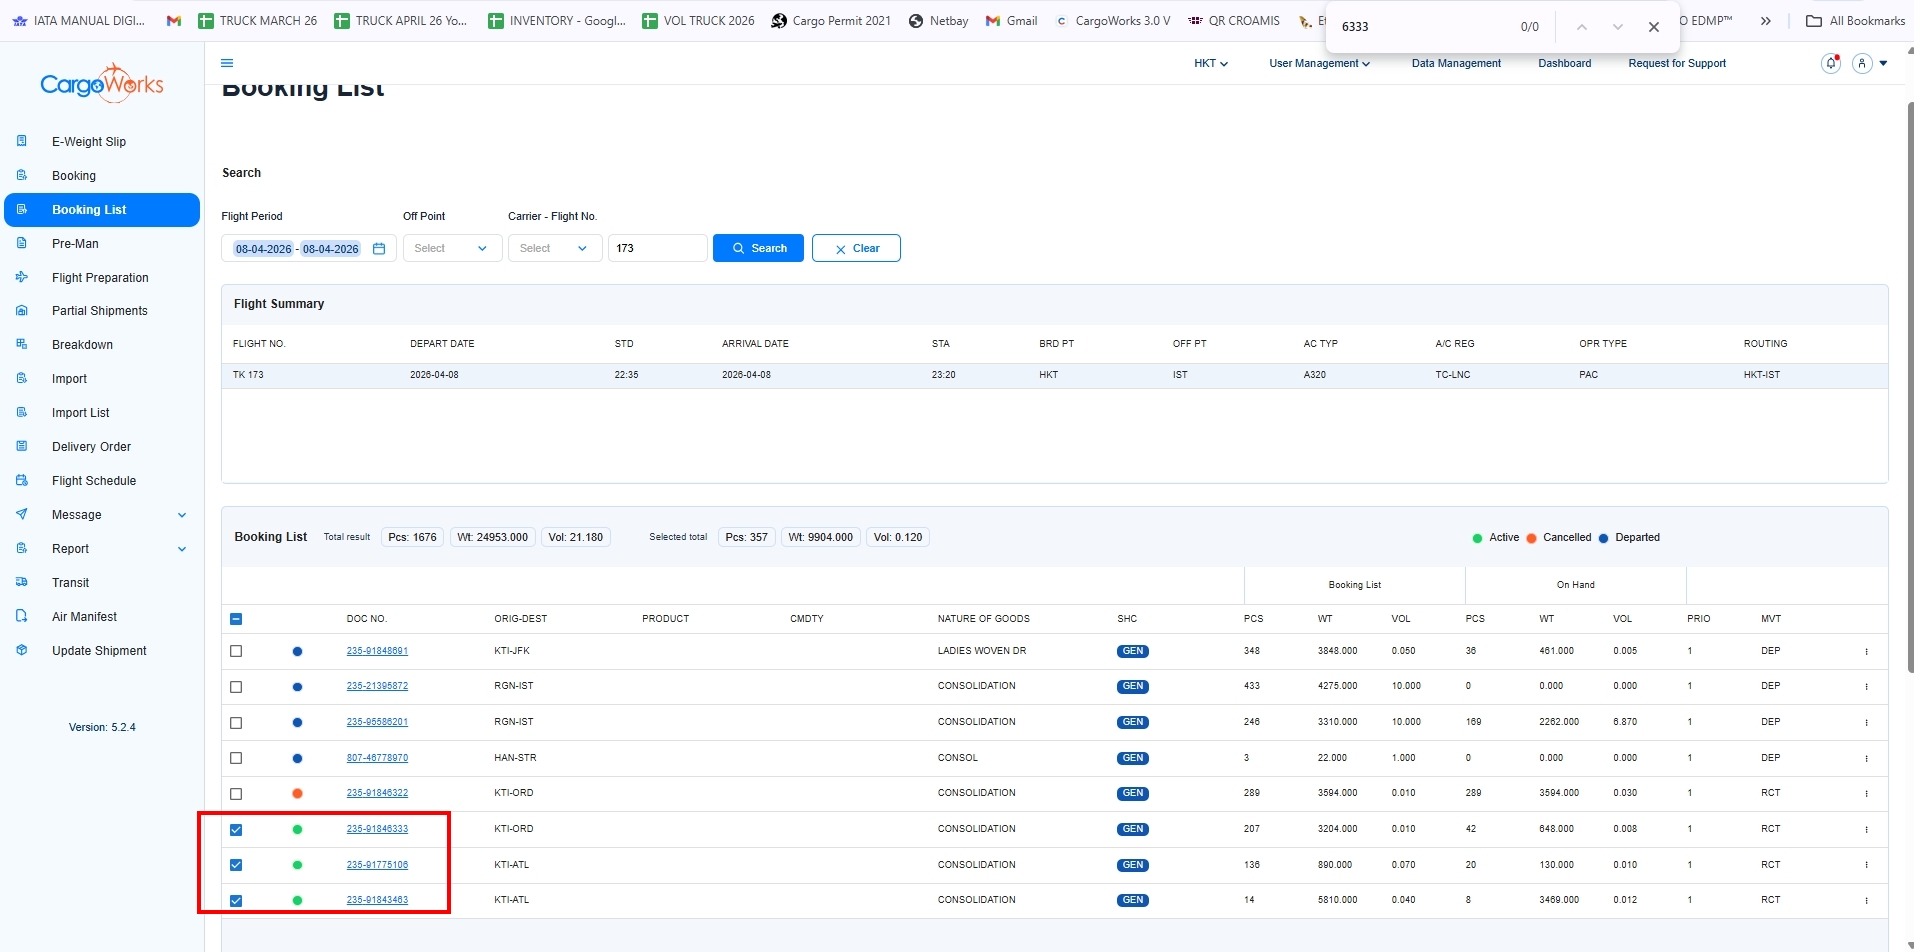Expand the Off Point Select dropdown
This screenshot has width=1914, height=952.
tap(451, 249)
